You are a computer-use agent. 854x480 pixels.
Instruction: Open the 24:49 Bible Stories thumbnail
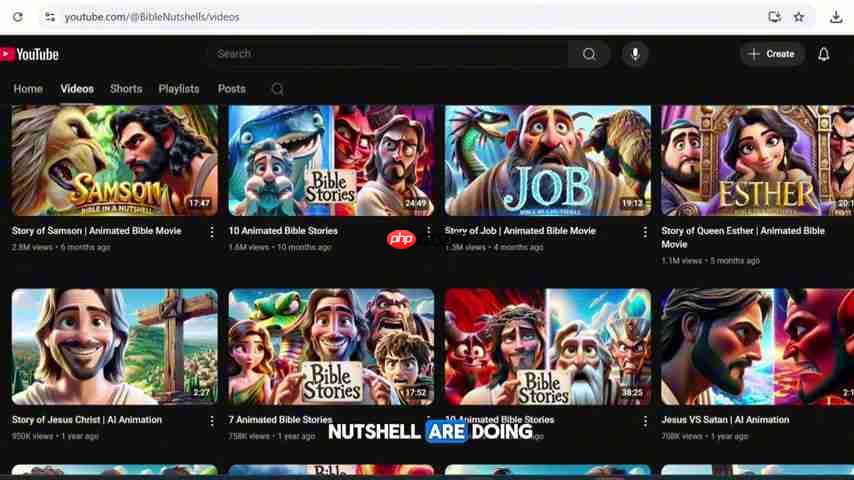coord(331,160)
